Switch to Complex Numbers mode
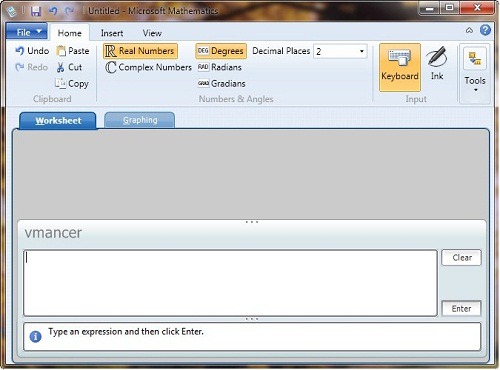This screenshot has height=370, width=500. pos(148,67)
